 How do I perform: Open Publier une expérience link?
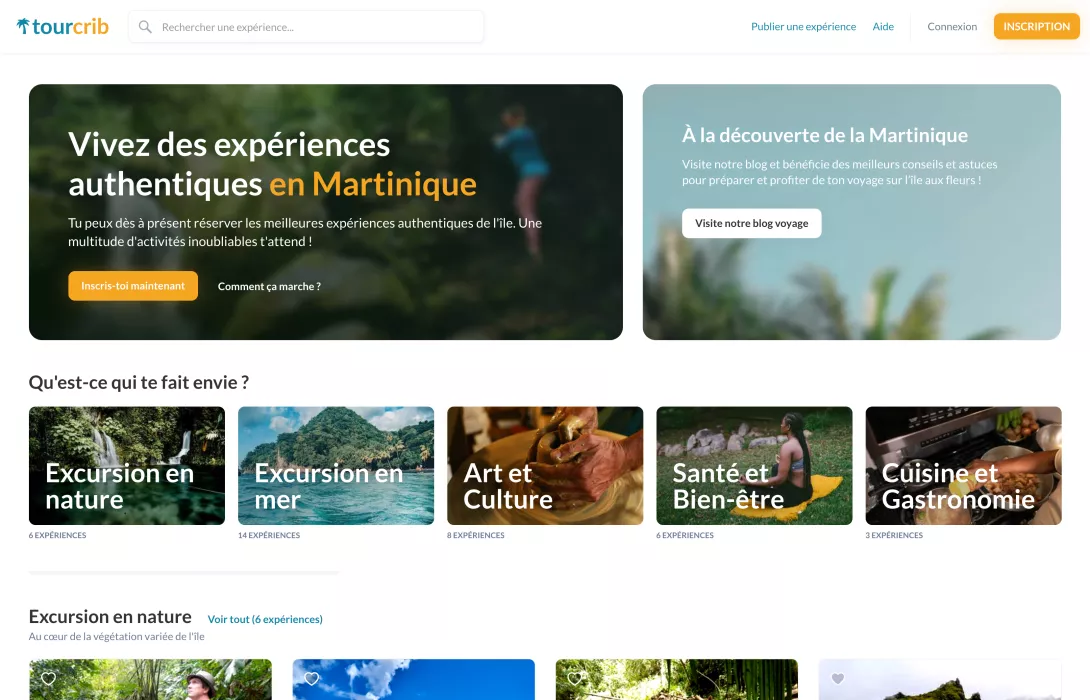click(x=803, y=26)
